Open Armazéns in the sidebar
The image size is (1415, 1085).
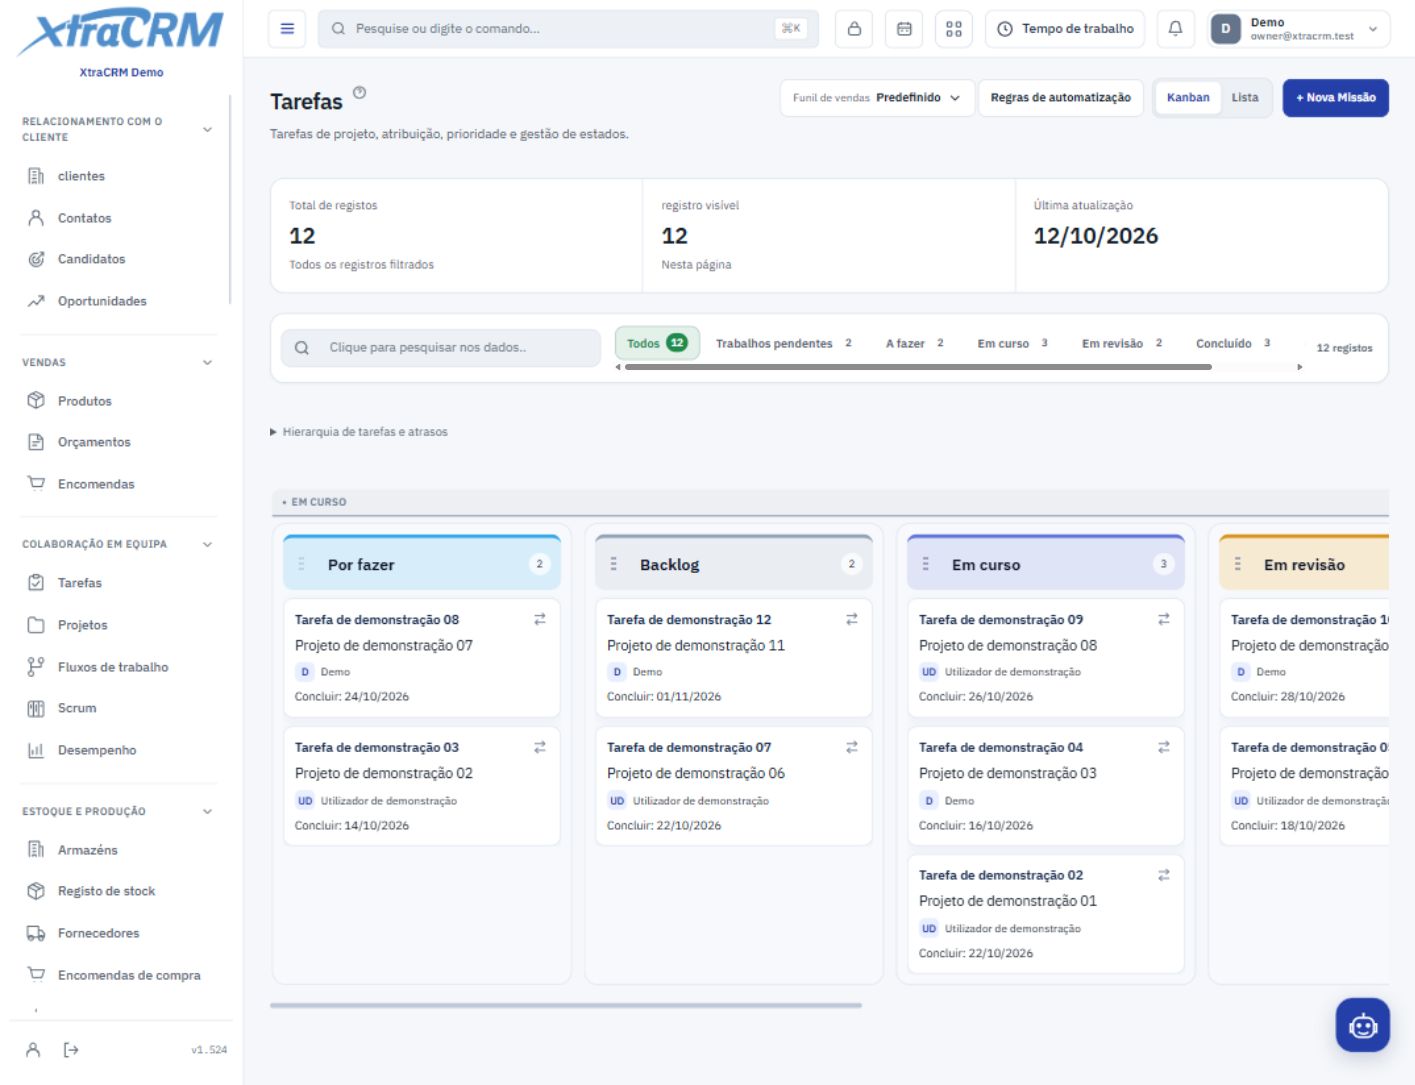point(120,850)
